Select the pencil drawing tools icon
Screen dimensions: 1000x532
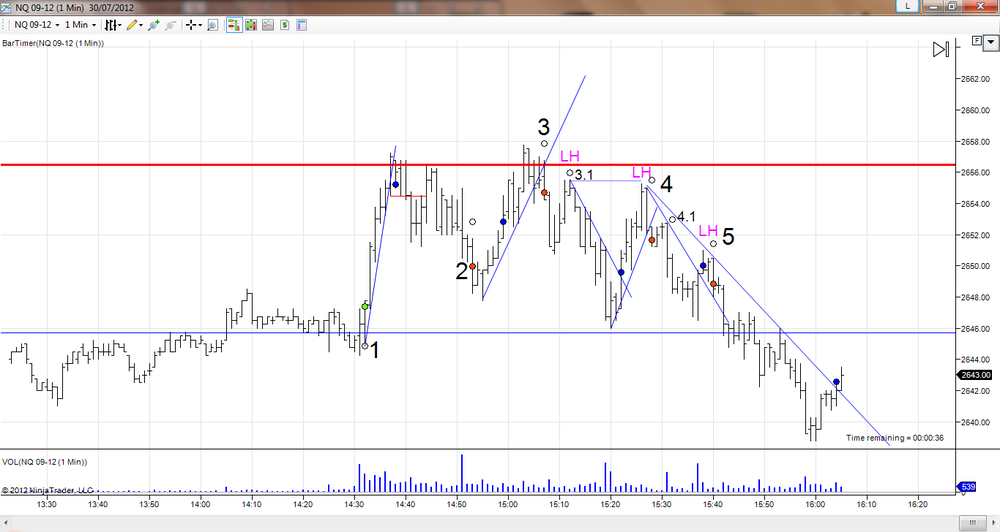(x=131, y=25)
